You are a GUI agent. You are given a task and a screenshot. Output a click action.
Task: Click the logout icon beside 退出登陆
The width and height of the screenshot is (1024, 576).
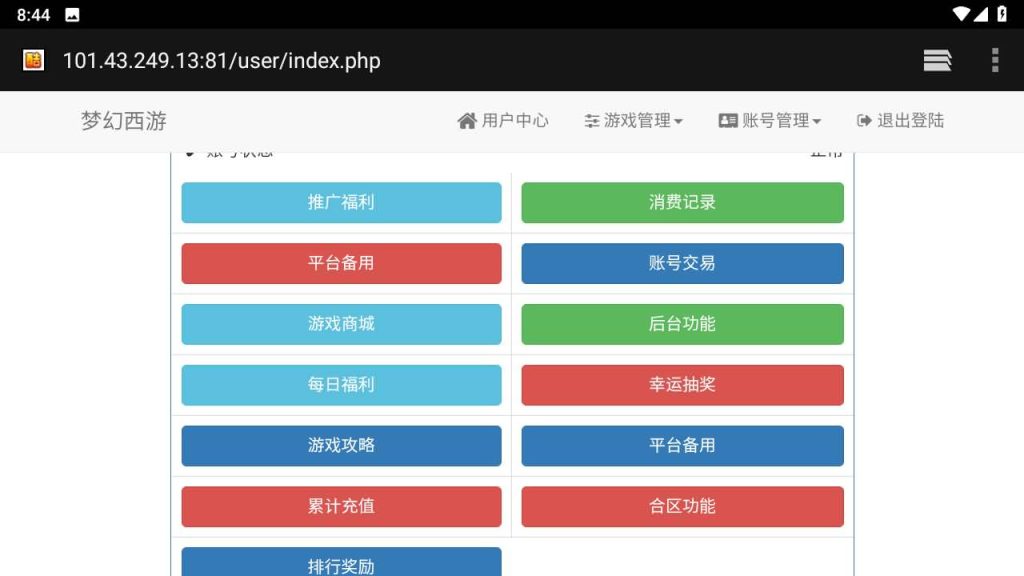tap(862, 120)
